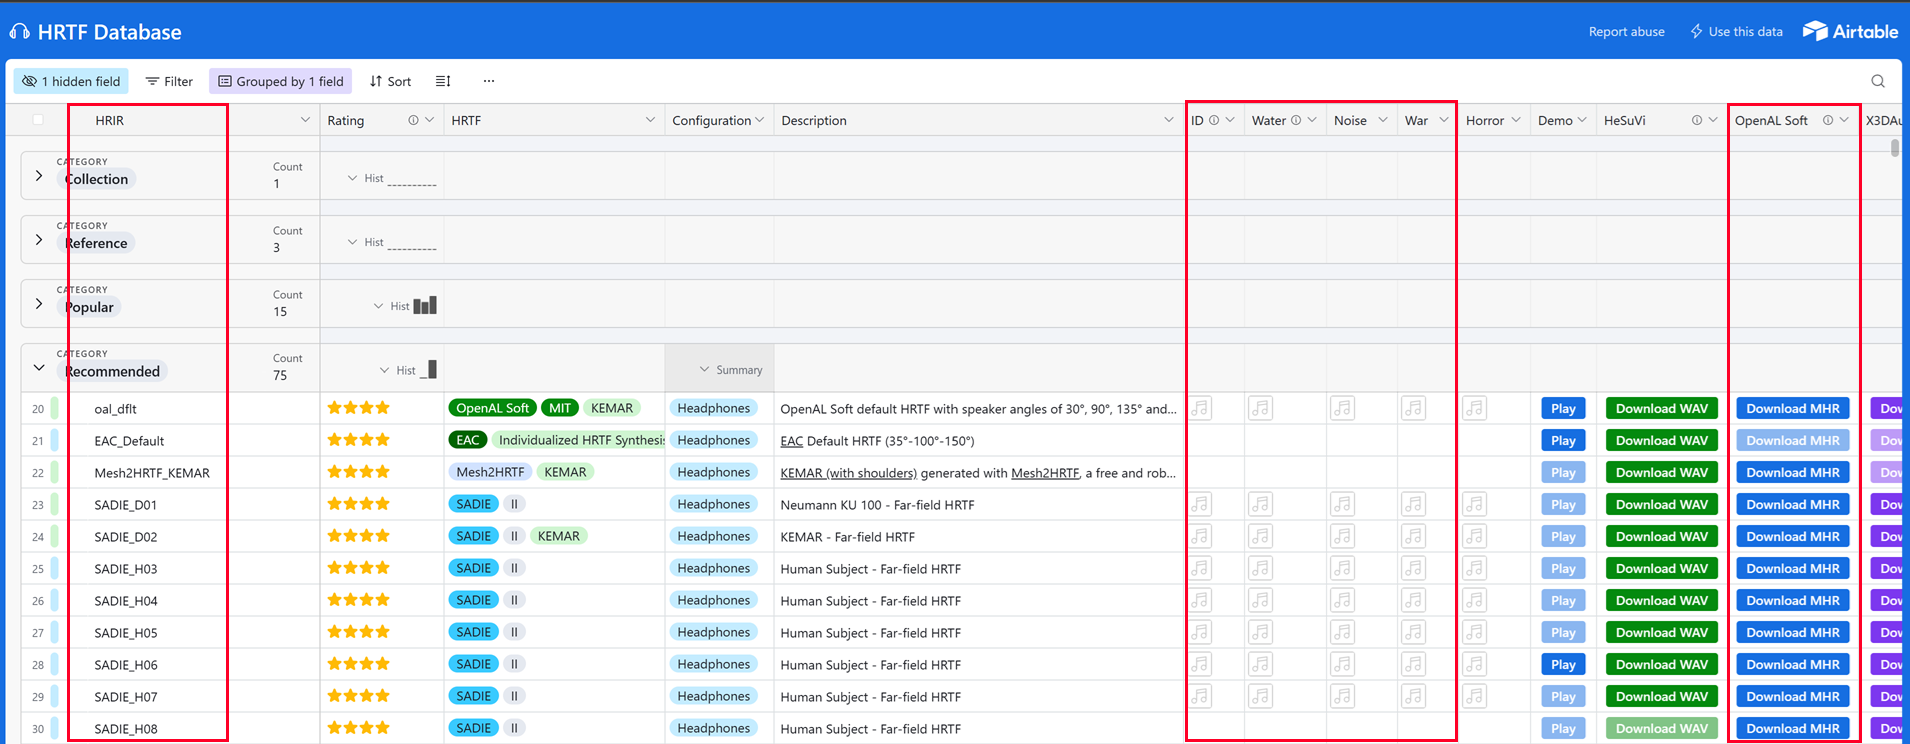Click the OpenAL Soft tag for oal_dflt

(x=492, y=408)
